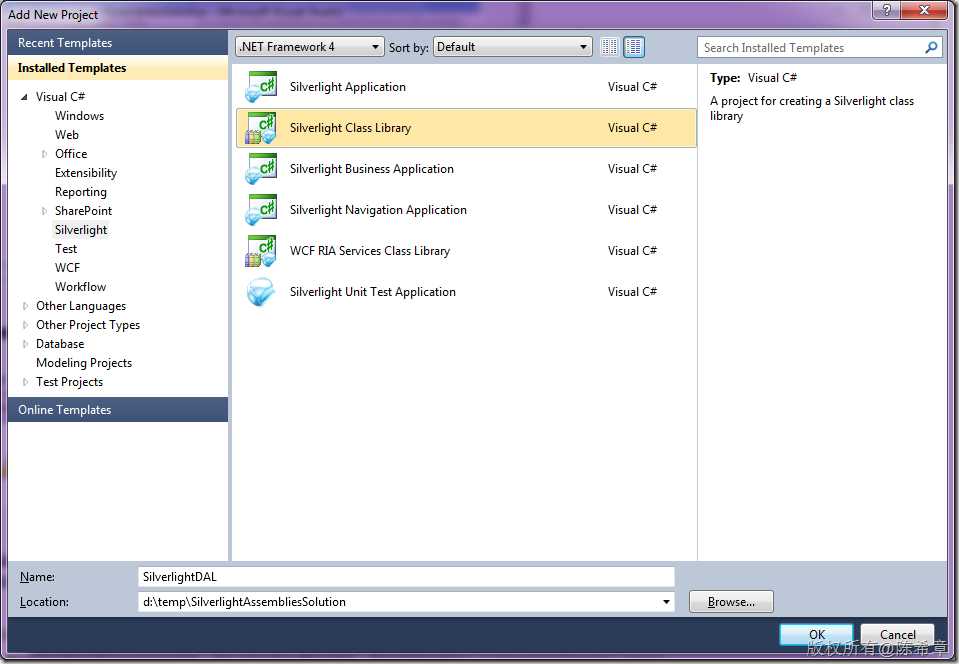Click the OK button

[x=816, y=635]
